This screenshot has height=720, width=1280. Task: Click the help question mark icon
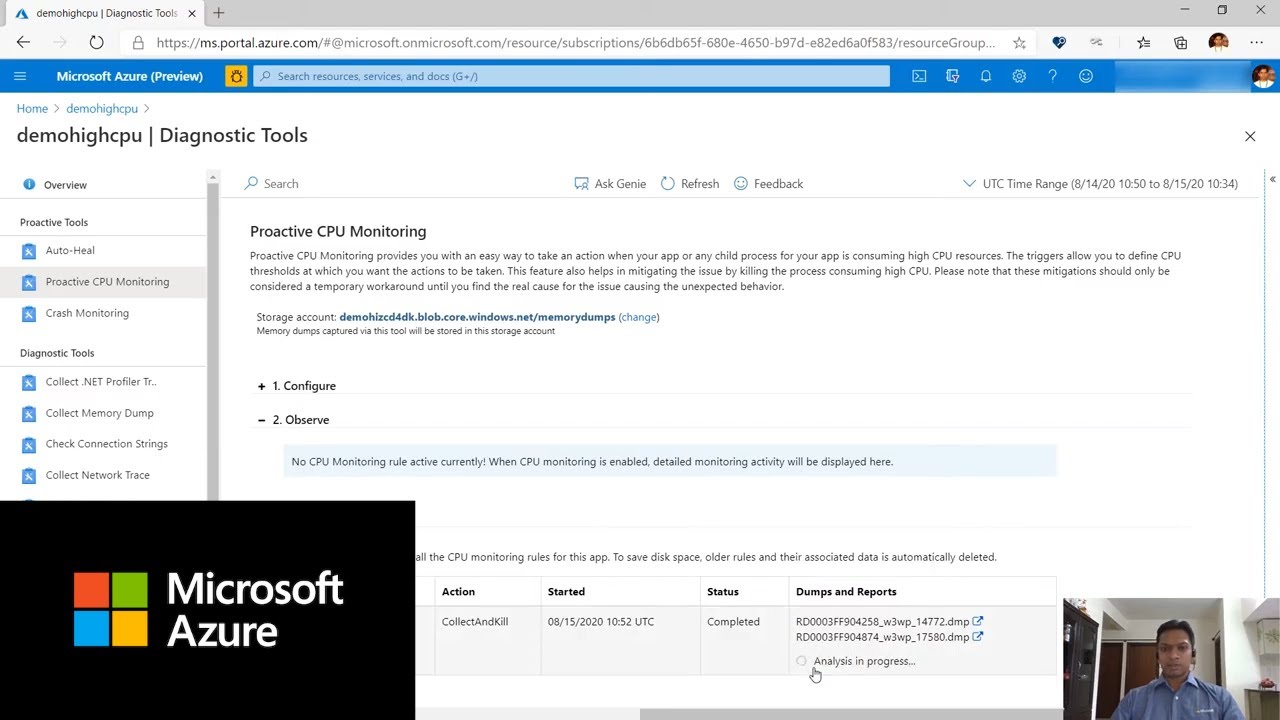[x=1052, y=76]
